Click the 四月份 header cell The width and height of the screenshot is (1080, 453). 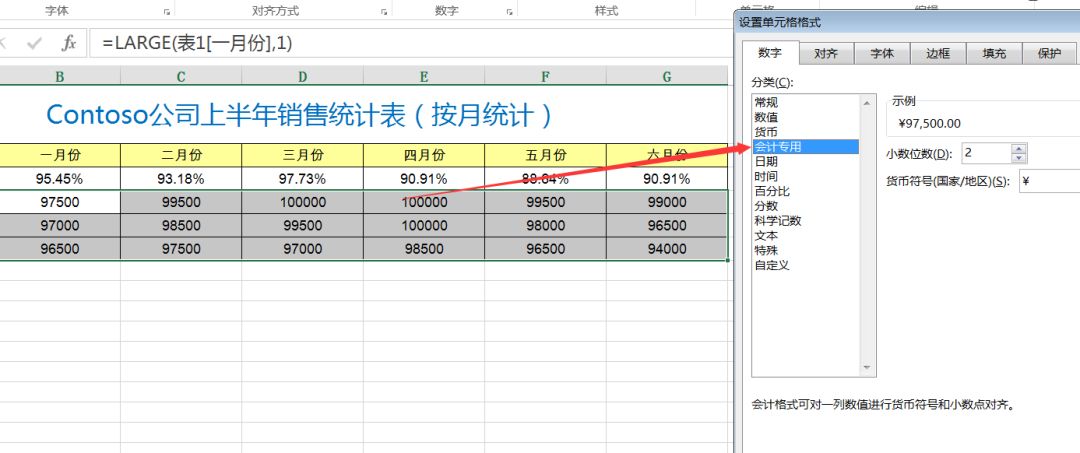(x=424, y=156)
